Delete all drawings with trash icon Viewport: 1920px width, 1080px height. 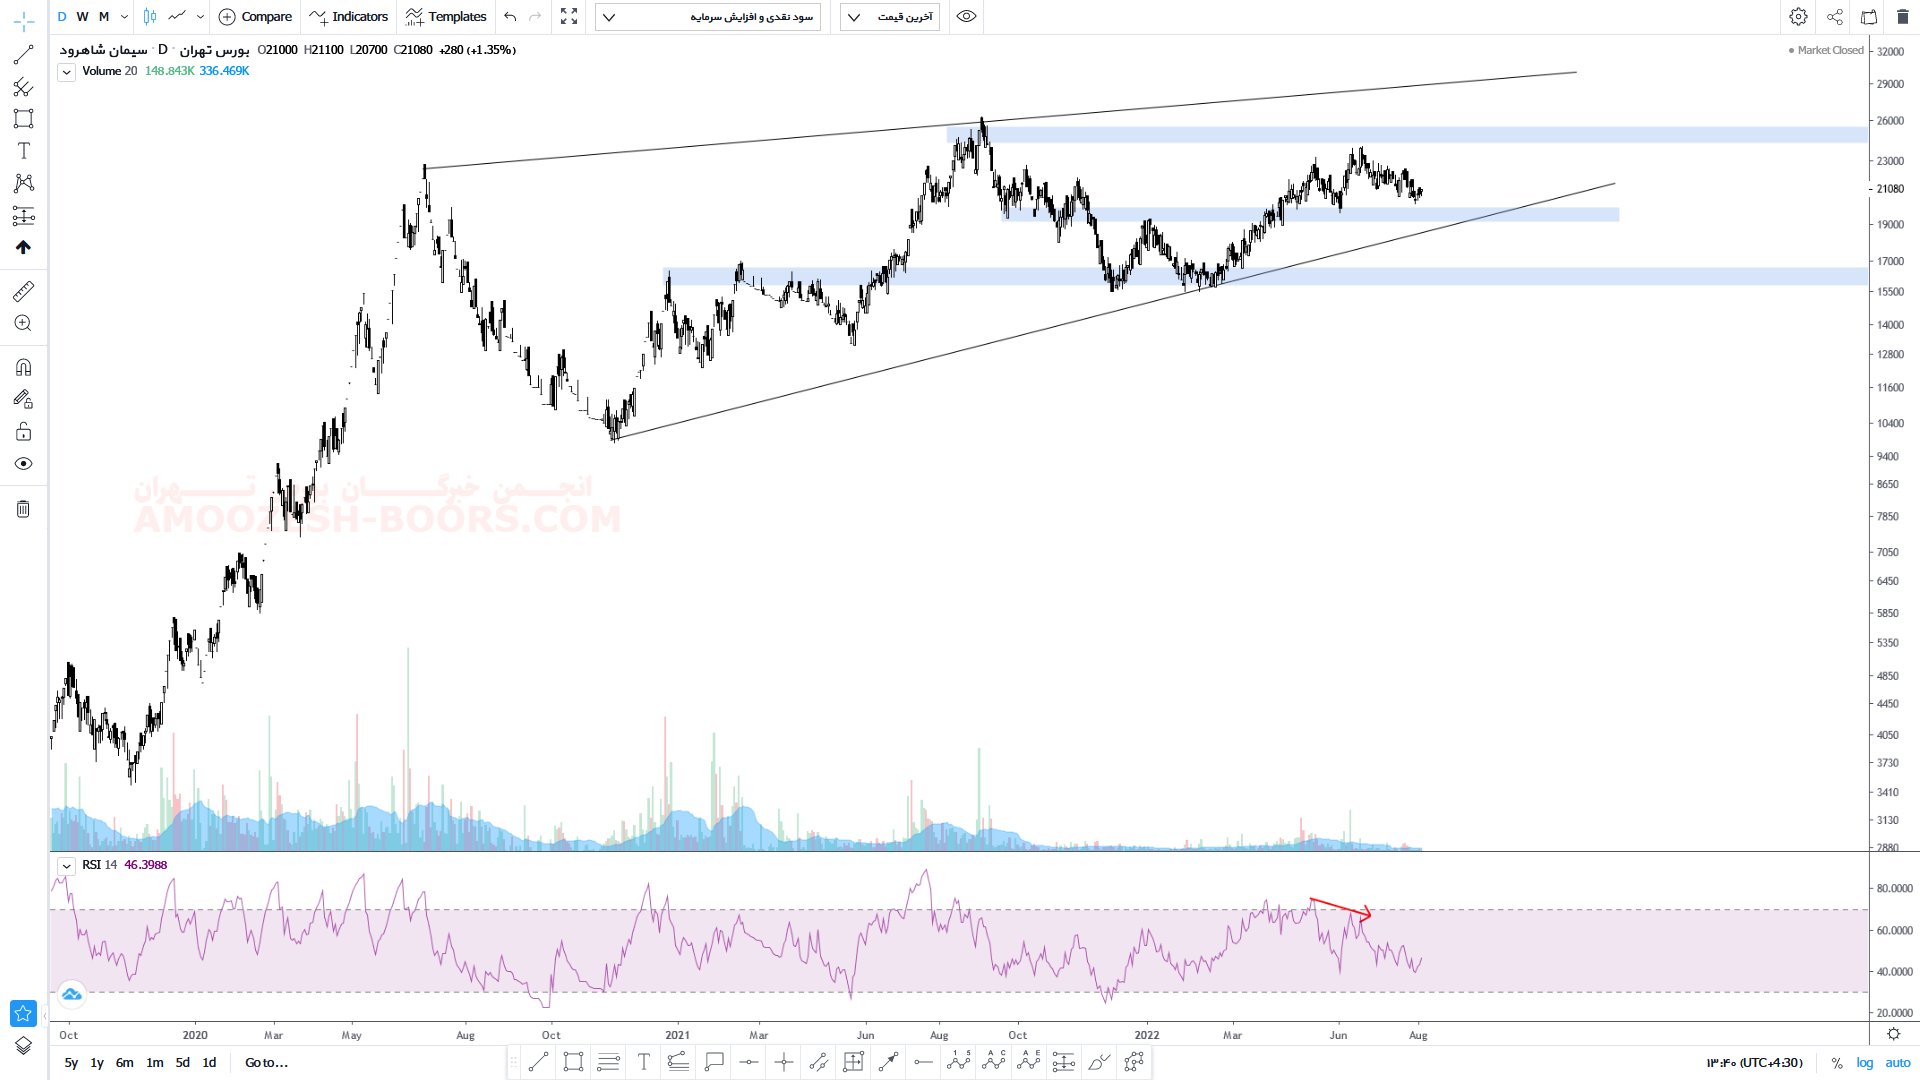click(x=23, y=509)
